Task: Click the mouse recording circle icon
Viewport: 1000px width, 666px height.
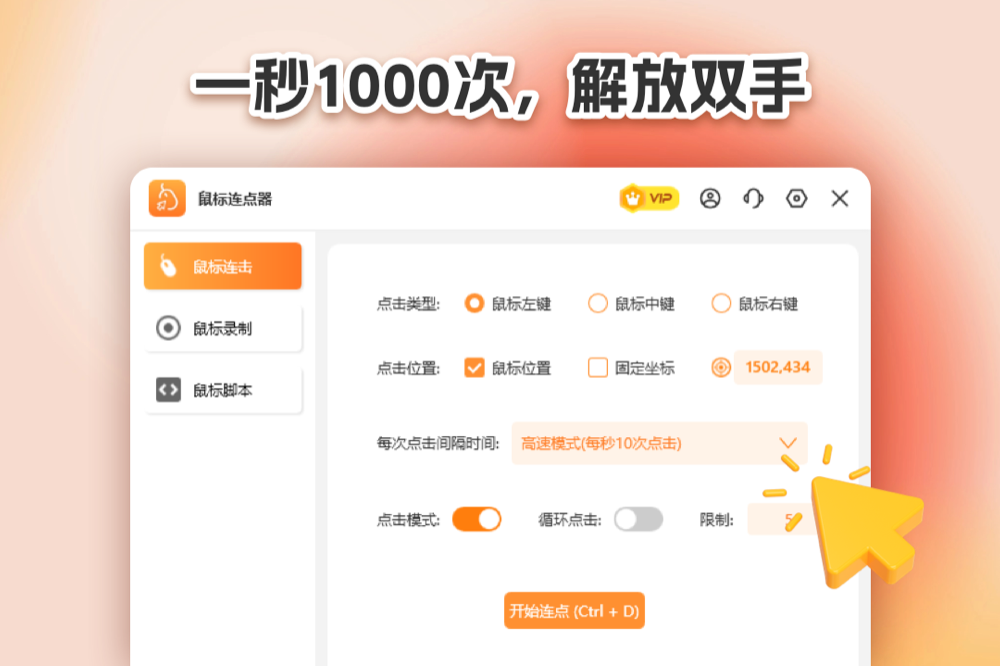Action: [168, 328]
